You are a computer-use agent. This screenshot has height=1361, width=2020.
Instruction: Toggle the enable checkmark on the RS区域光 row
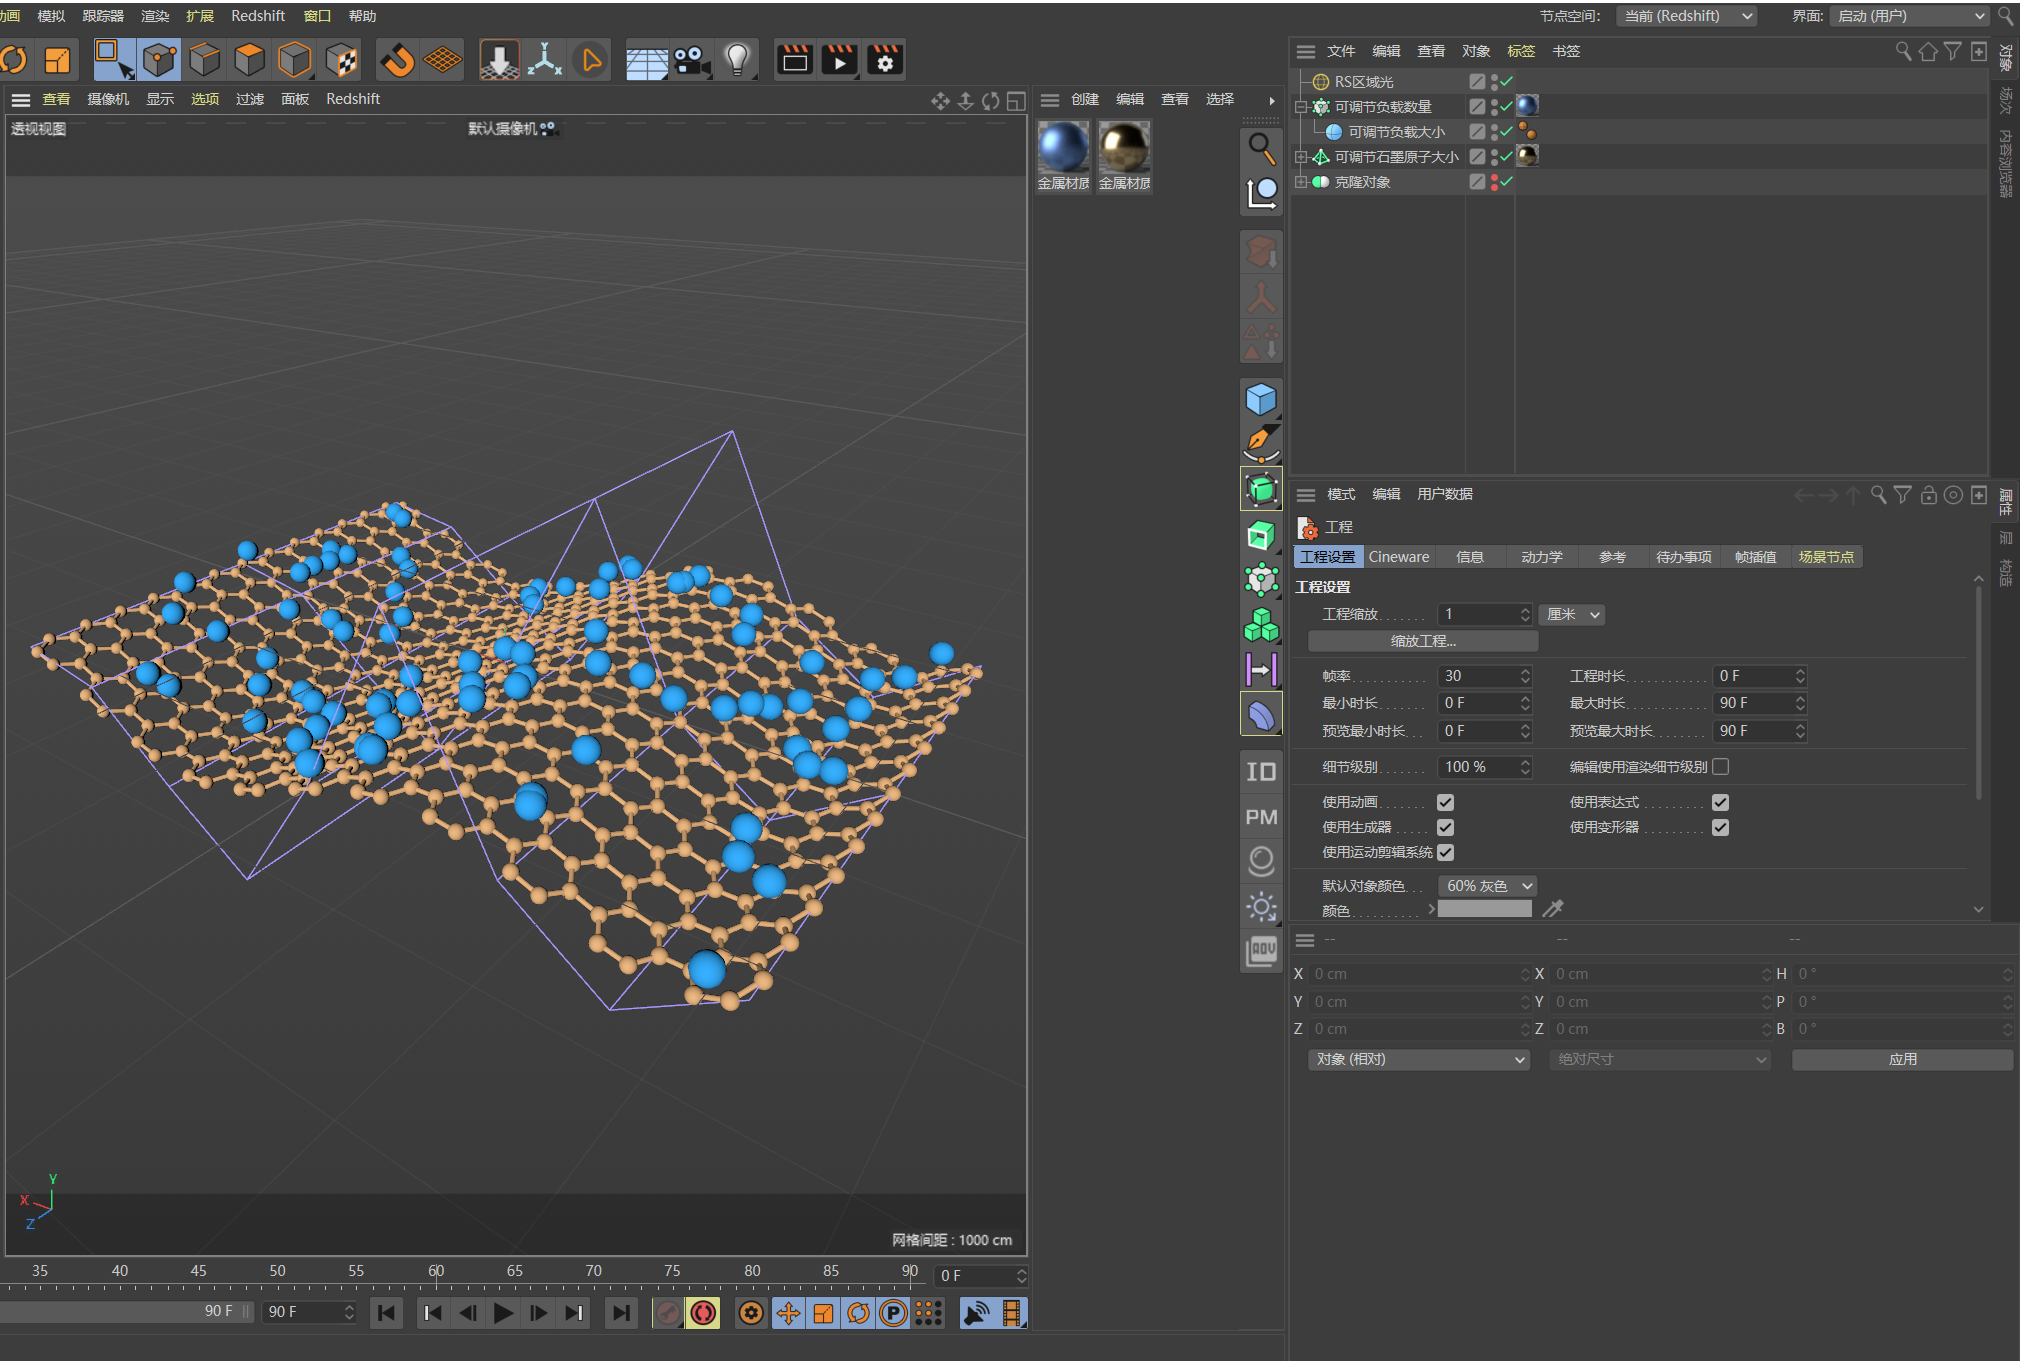coord(1507,81)
